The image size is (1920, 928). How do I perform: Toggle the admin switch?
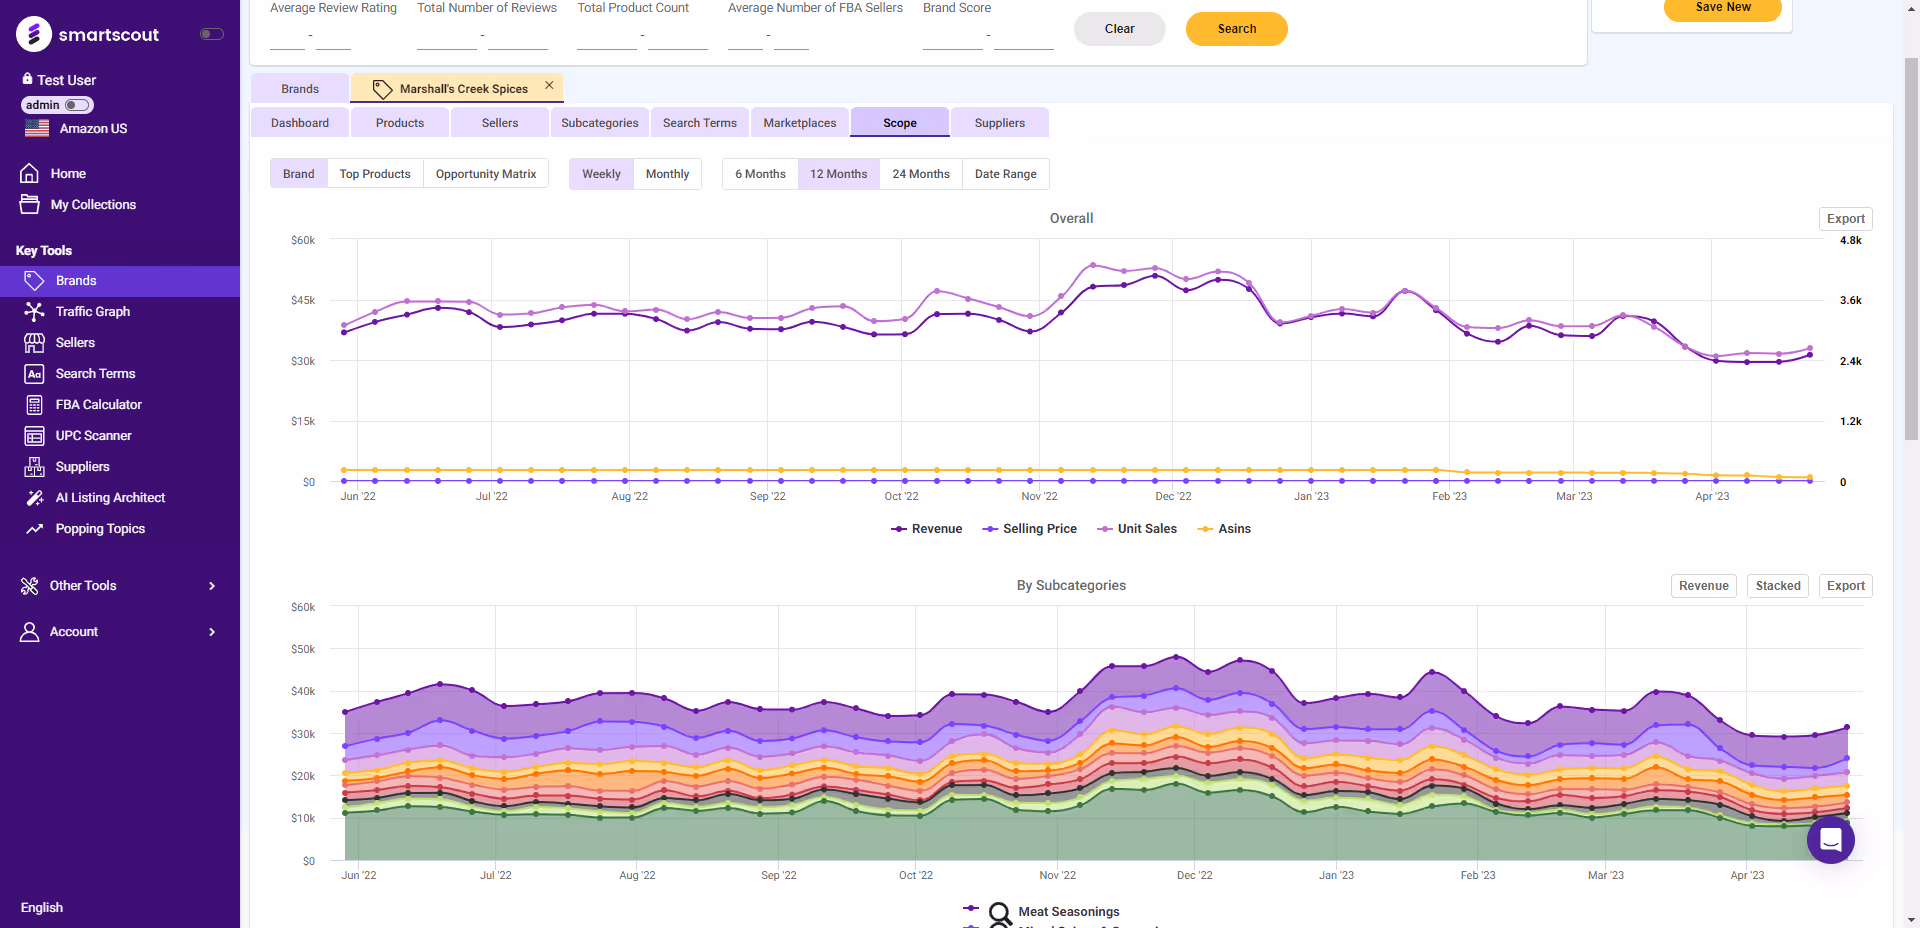tap(78, 105)
